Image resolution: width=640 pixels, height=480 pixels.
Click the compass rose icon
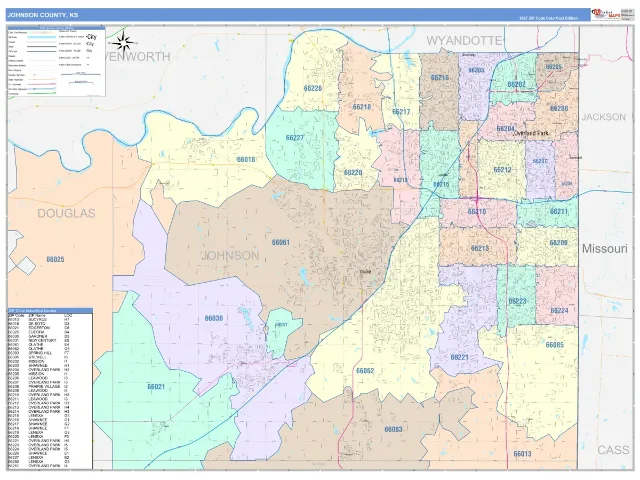(123, 42)
